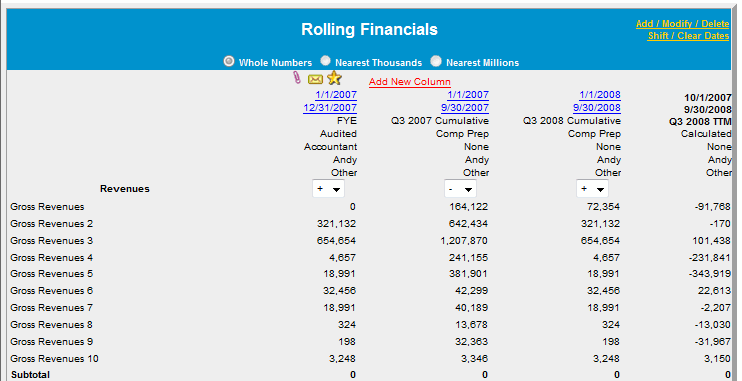
Task: Click the 1/1/2008 start date link
Action: click(x=600, y=95)
